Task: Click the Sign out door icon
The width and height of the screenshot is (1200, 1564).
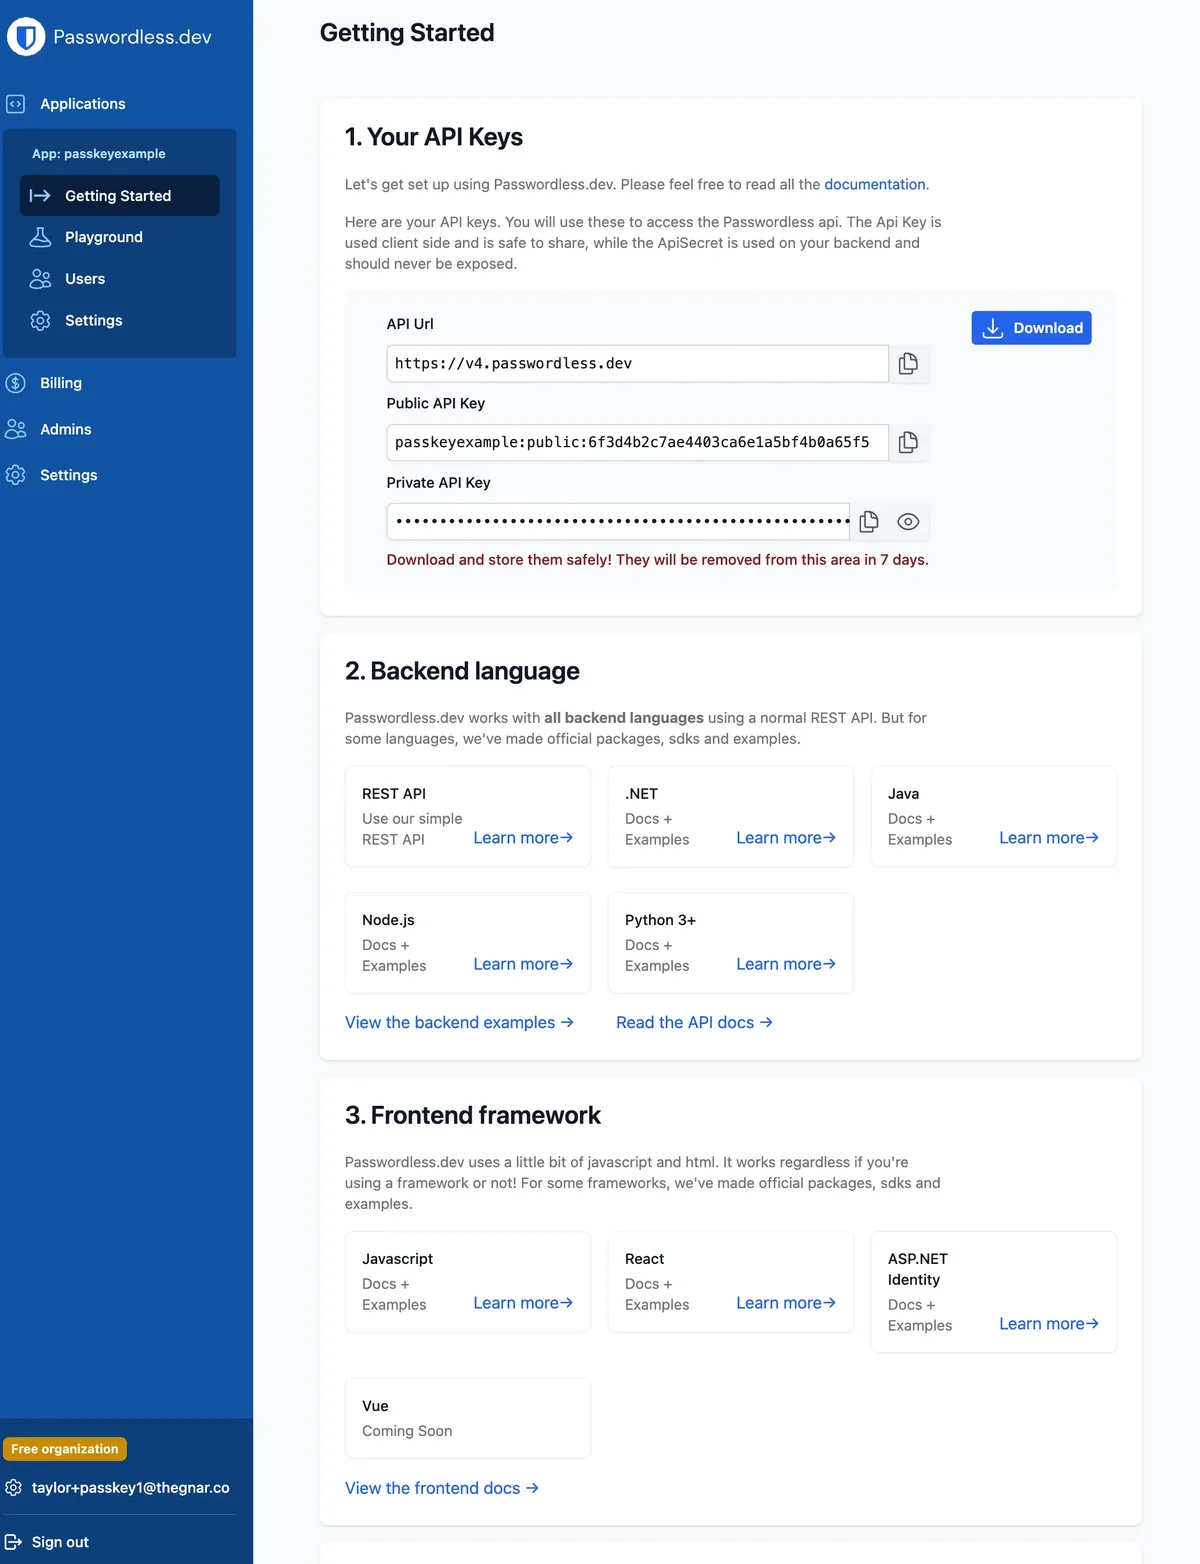Action: point(13,1542)
